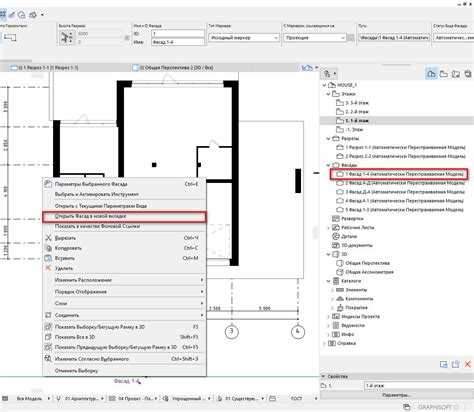Collapse the Свойства properties section
474x412 pixels.
coord(323,376)
